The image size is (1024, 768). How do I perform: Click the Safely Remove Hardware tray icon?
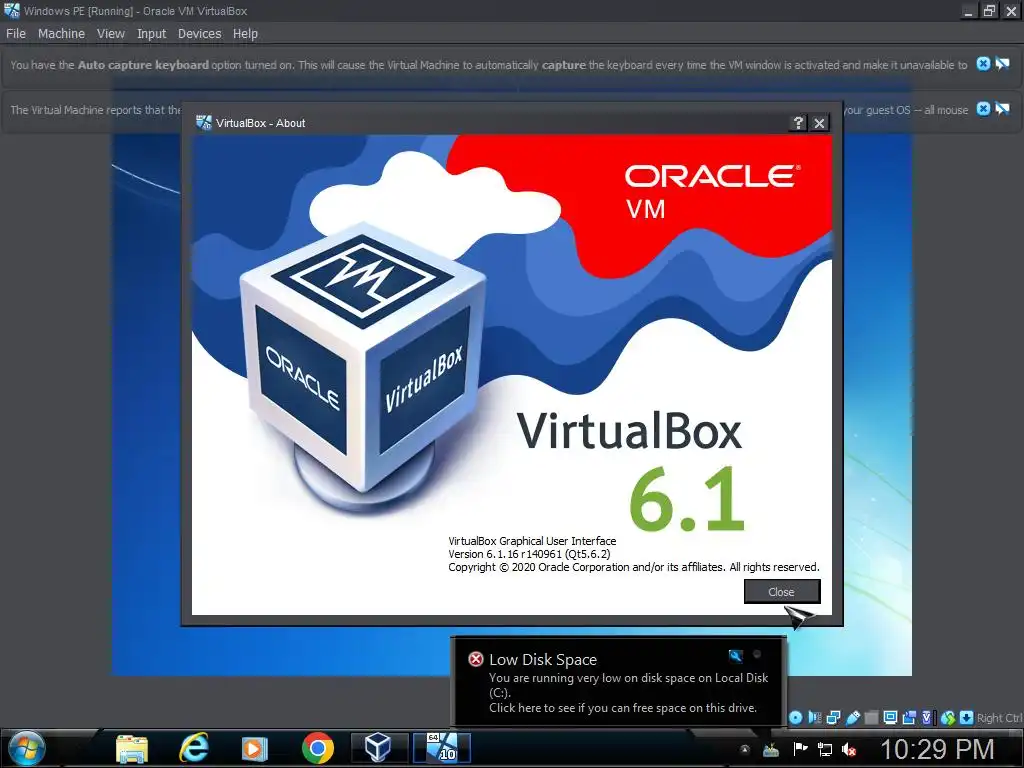coord(771,750)
